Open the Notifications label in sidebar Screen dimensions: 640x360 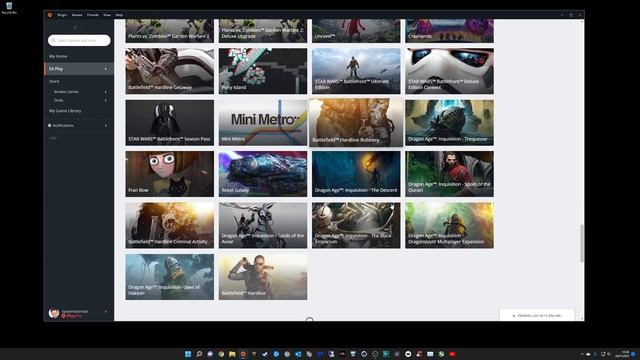point(63,125)
